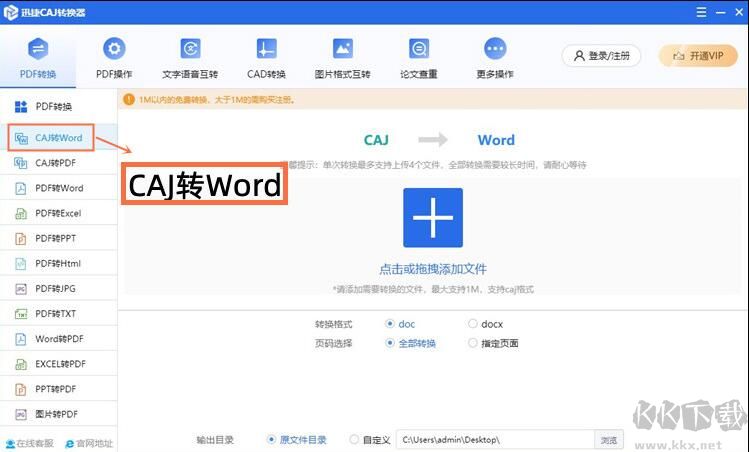749x452 pixels.
Task: Select PDF转TXT label in sidebar
Action: pyautogui.click(x=55, y=314)
